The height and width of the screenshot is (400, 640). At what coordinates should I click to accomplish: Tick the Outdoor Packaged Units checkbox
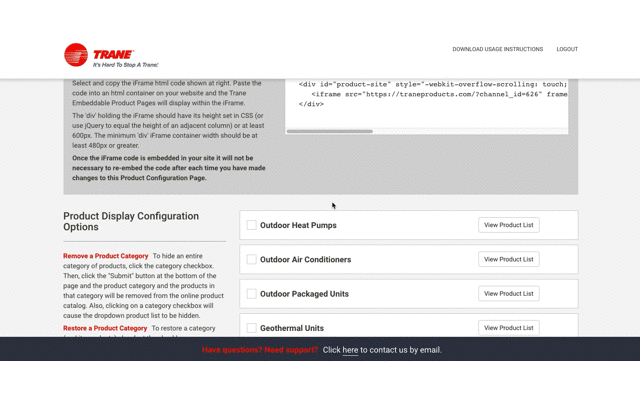pos(251,293)
